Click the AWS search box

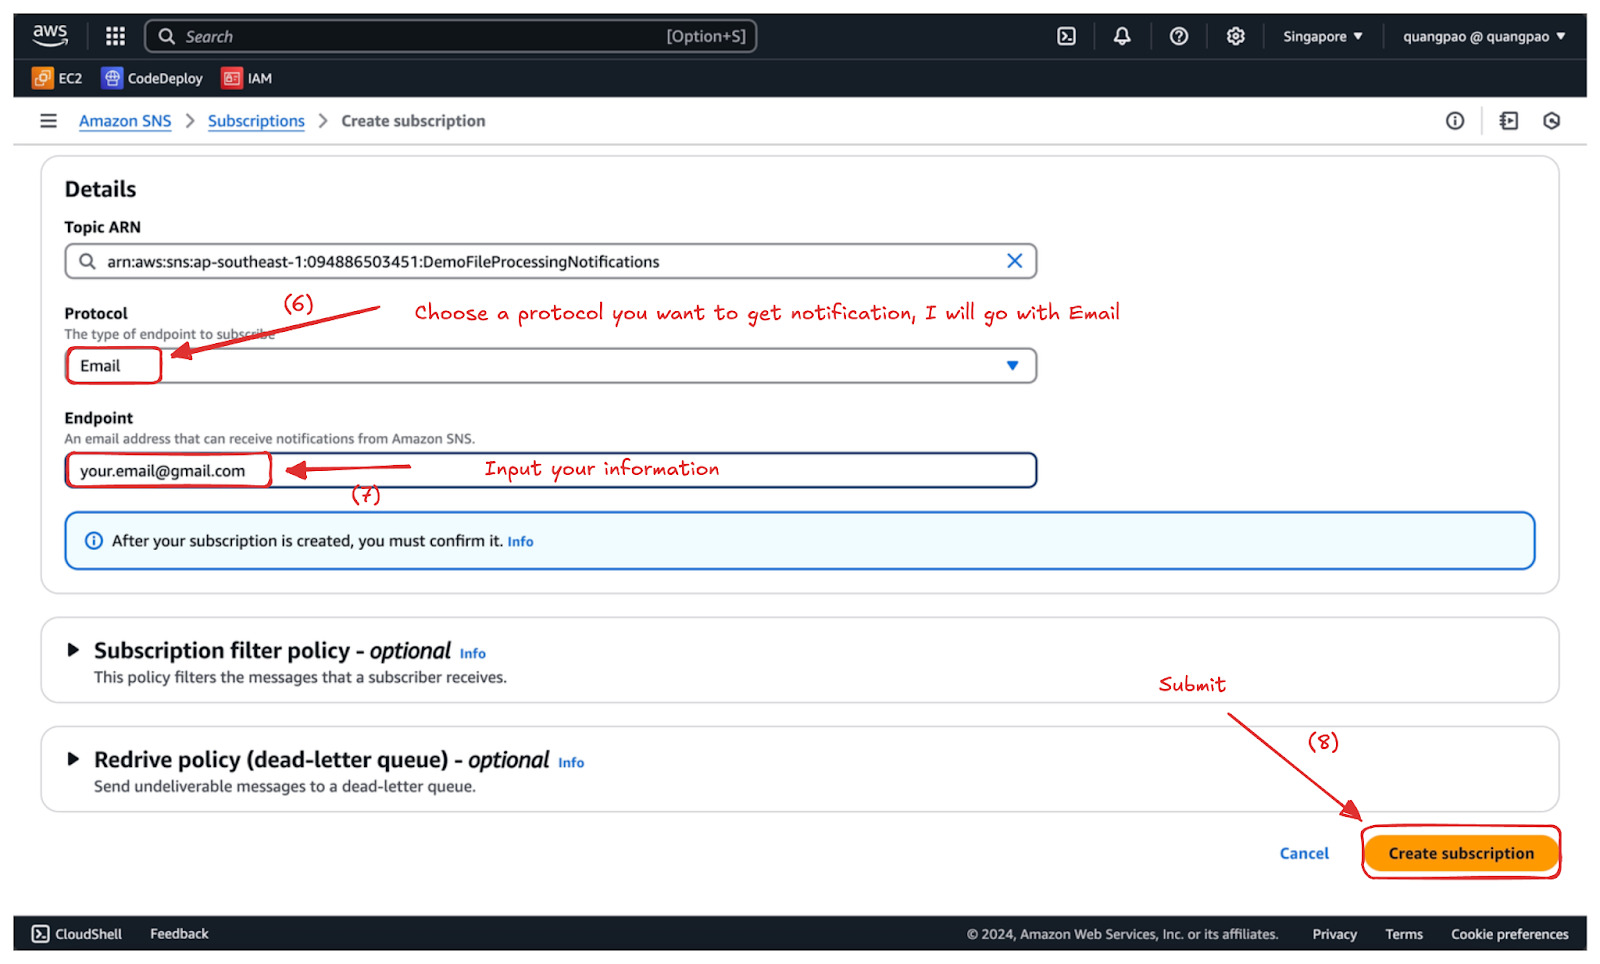tap(451, 36)
